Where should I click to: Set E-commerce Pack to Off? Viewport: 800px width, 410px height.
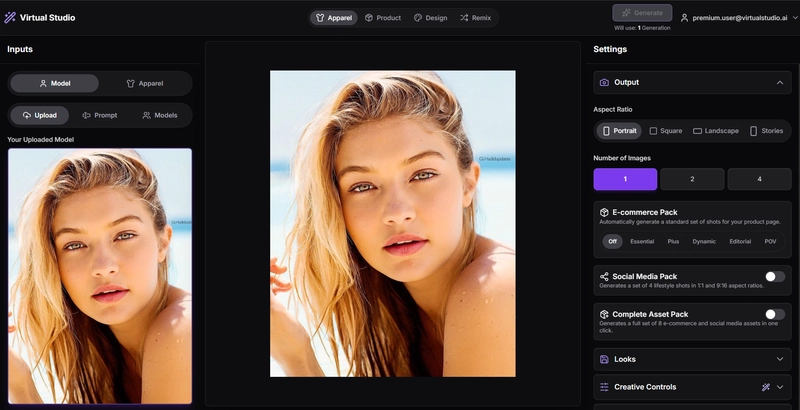612,242
